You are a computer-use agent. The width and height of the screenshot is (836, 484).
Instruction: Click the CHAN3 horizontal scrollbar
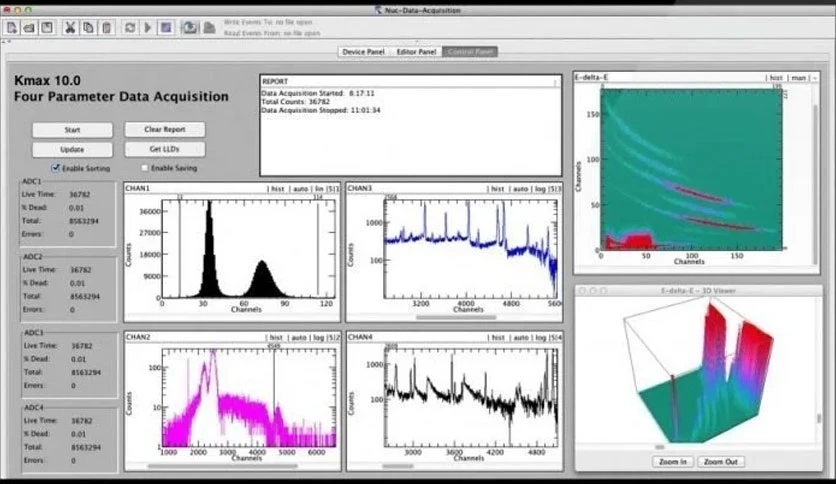tap(455, 317)
